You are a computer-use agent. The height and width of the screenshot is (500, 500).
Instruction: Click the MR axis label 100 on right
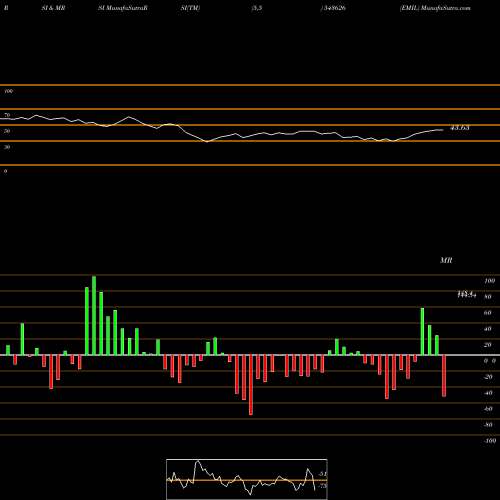pyautogui.click(x=489, y=281)
